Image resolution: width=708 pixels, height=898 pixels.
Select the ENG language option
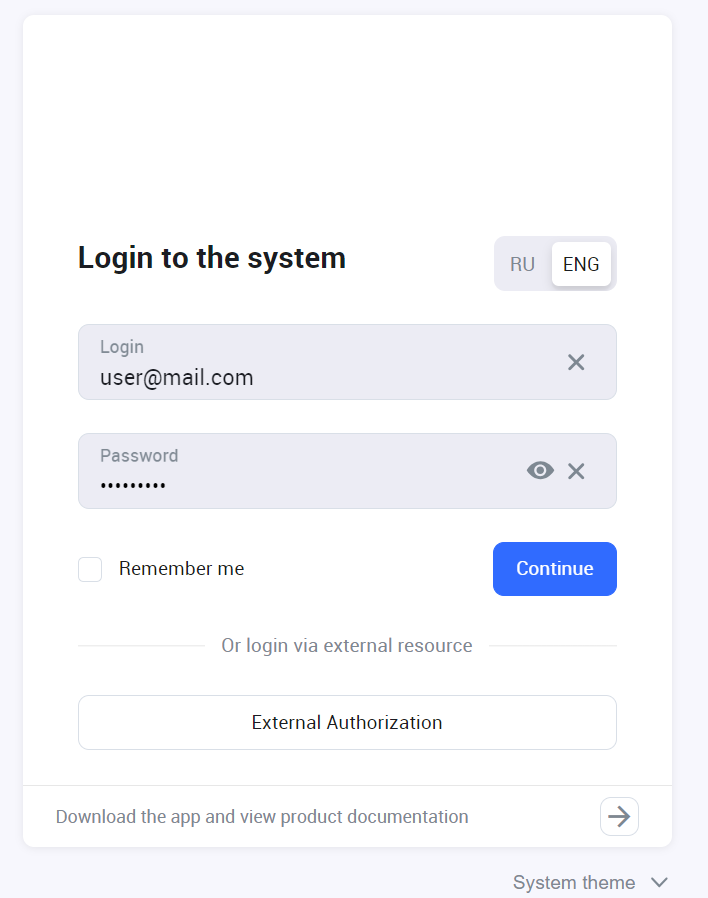pos(581,264)
